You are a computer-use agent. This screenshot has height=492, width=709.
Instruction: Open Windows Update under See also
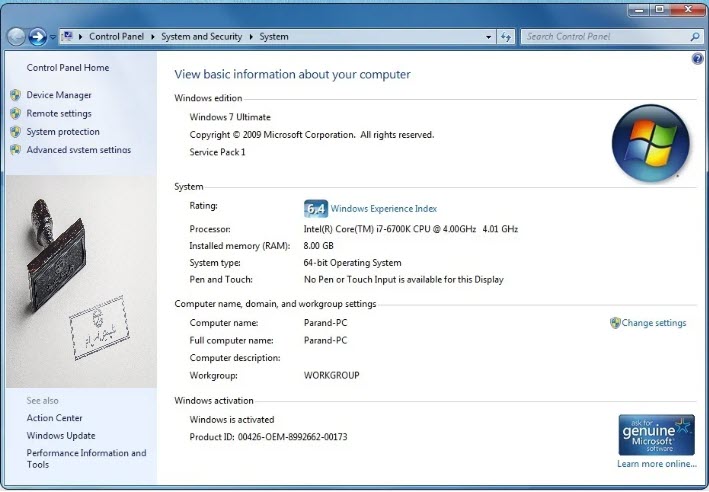click(61, 435)
